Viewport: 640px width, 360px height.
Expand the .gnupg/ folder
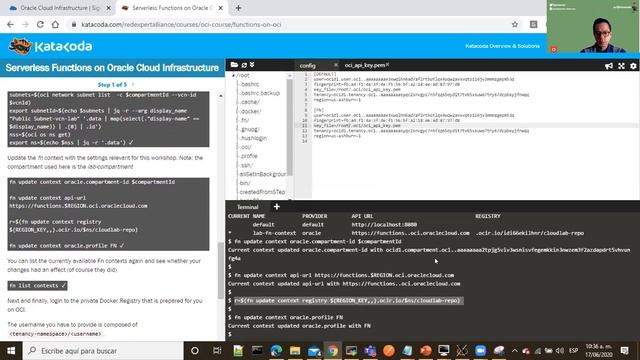250,129
